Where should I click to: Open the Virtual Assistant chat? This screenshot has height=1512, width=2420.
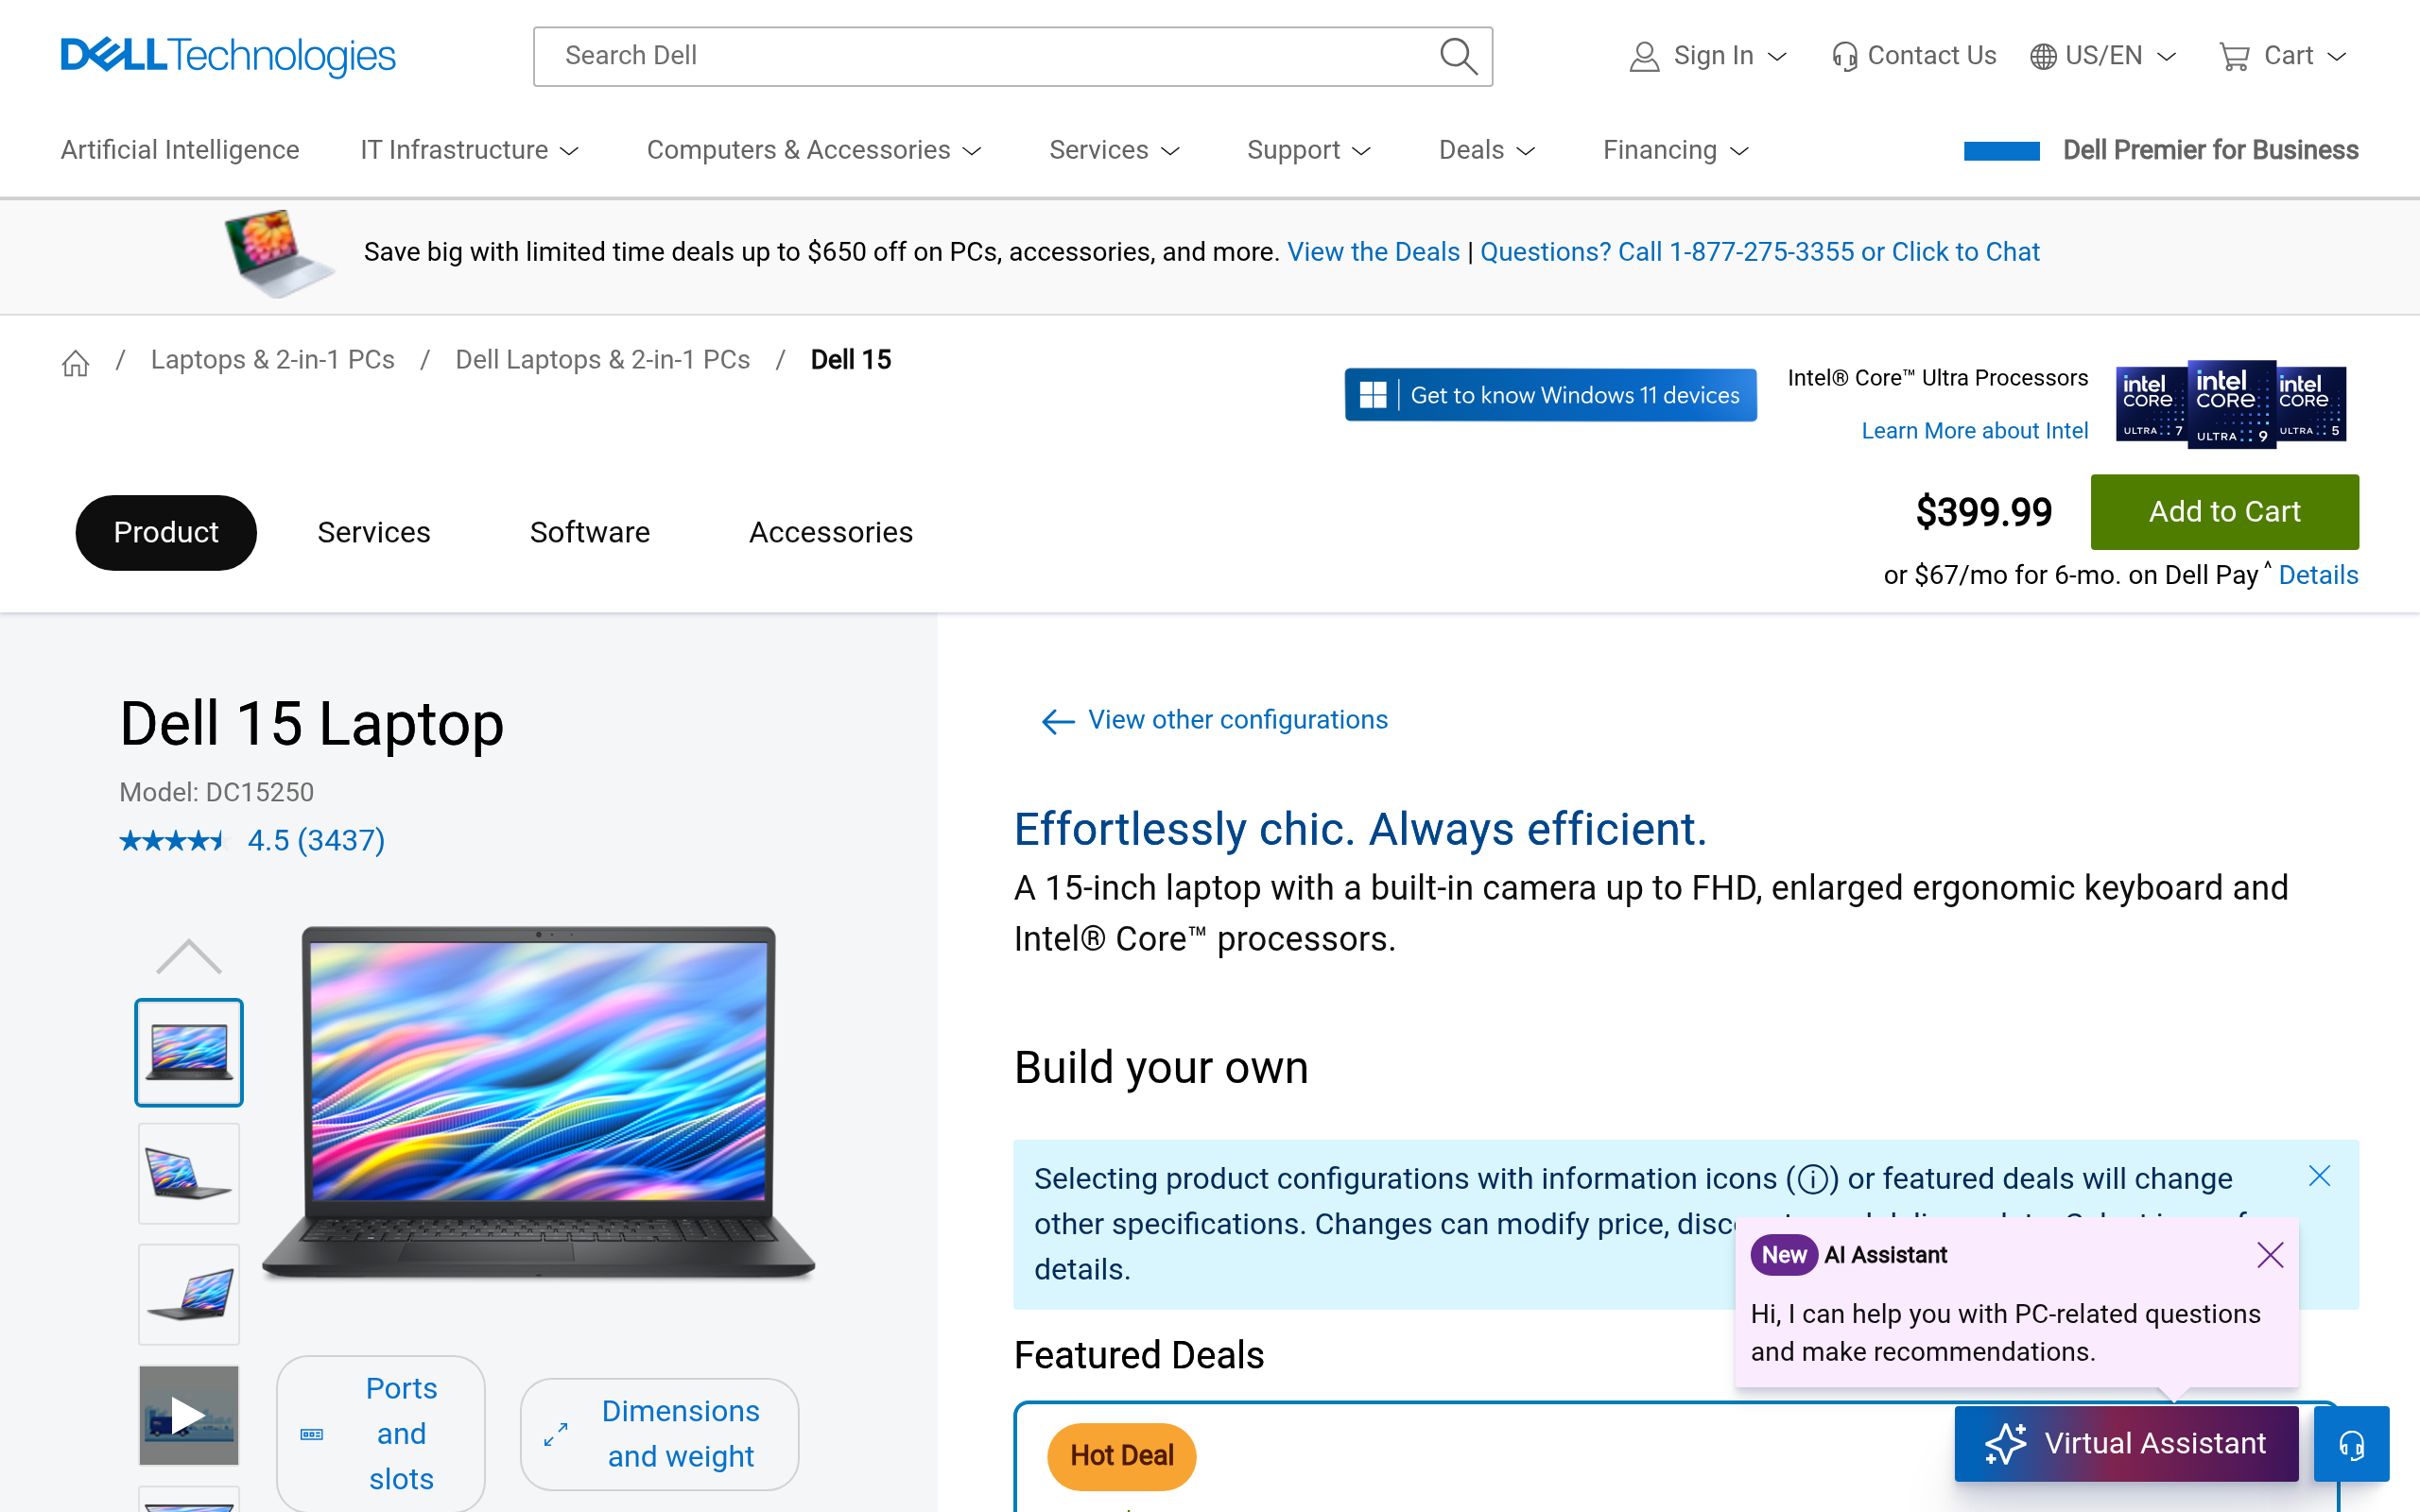(2126, 1443)
